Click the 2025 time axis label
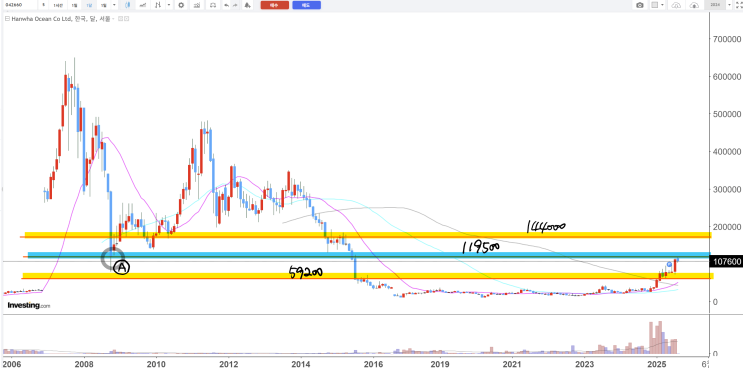 [x=656, y=363]
